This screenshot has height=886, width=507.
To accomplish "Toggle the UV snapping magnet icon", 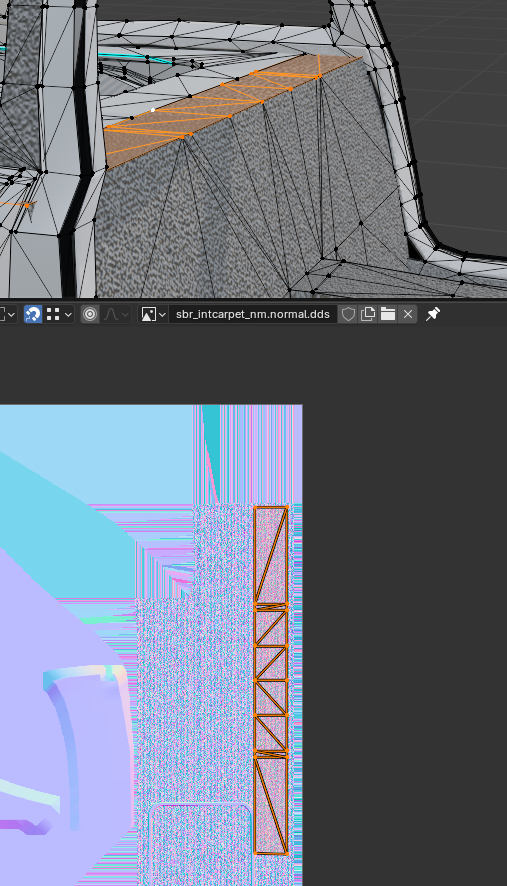I will tap(33, 314).
